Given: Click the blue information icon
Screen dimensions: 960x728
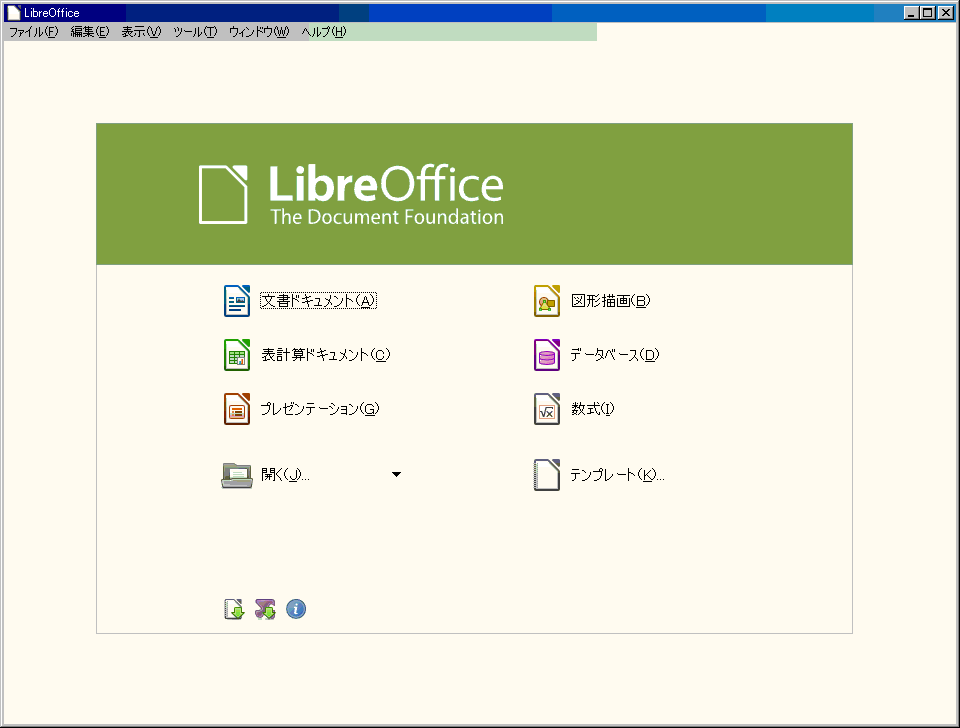Looking at the screenshot, I should pos(296,609).
